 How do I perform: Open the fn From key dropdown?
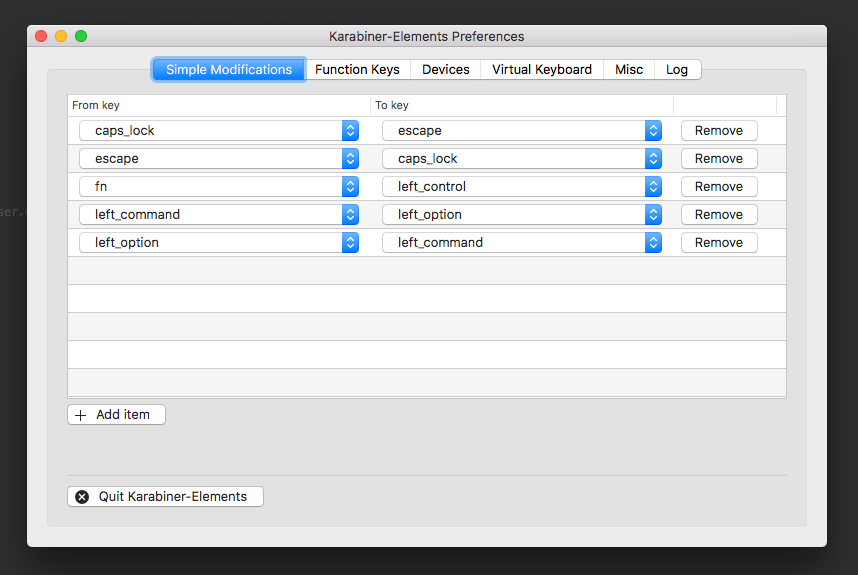219,187
